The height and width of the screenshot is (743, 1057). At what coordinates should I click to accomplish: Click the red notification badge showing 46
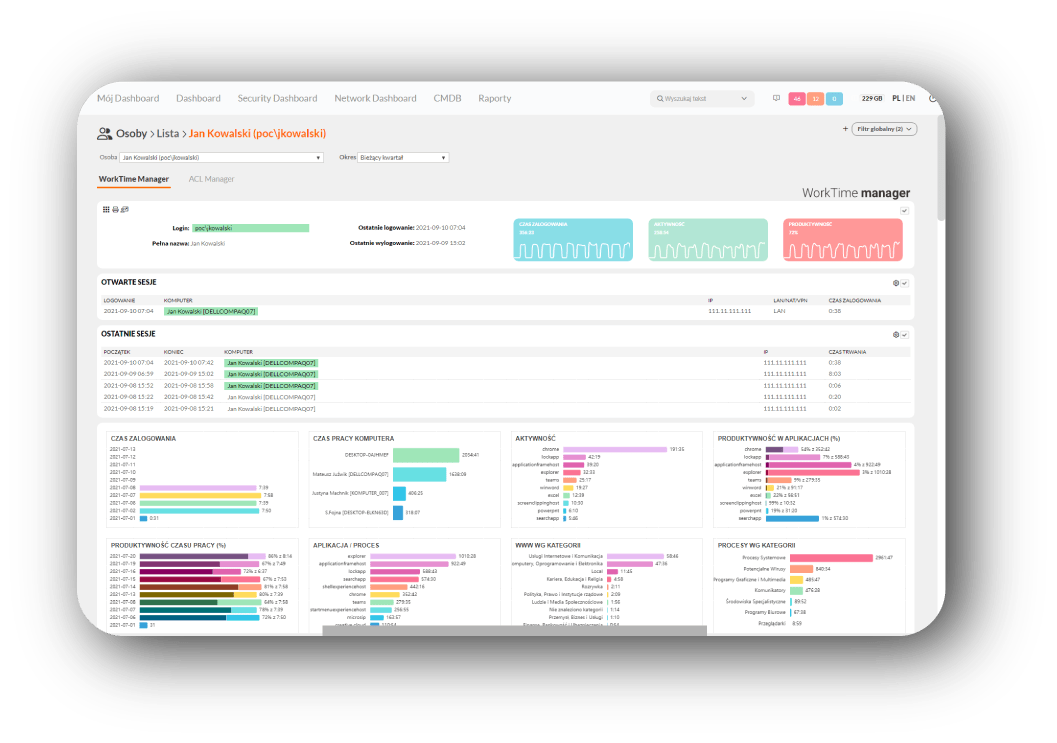click(x=797, y=98)
